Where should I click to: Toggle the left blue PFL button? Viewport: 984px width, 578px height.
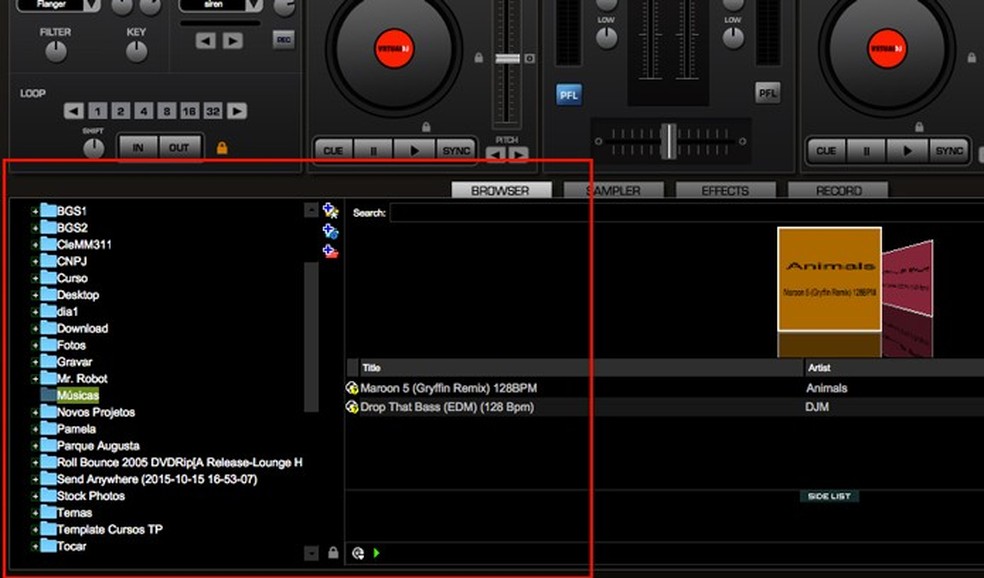[x=569, y=94]
